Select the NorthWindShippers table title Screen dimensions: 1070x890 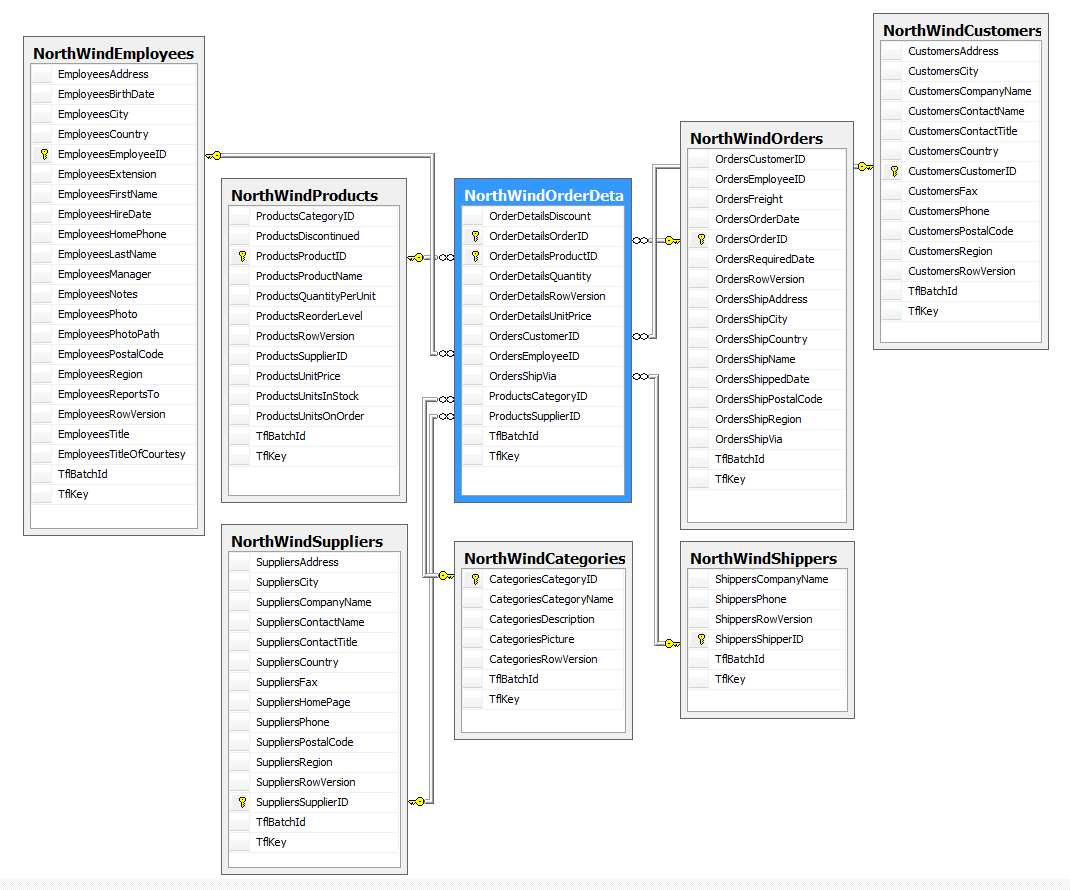pyautogui.click(x=763, y=558)
